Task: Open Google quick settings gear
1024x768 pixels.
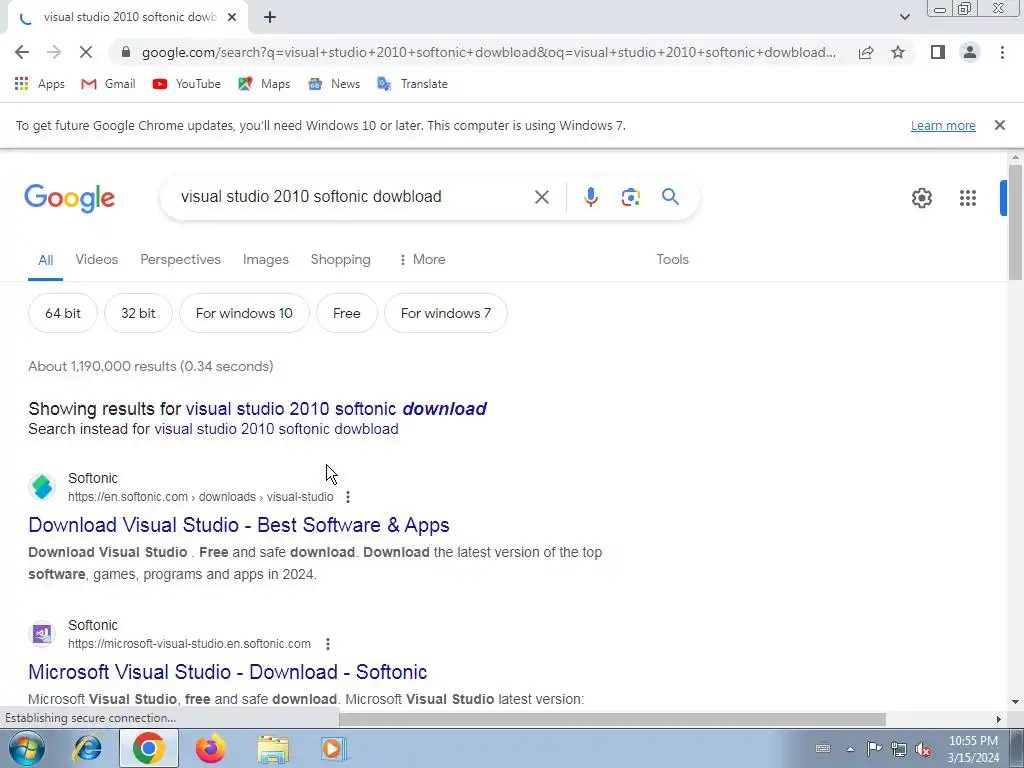Action: tap(921, 198)
